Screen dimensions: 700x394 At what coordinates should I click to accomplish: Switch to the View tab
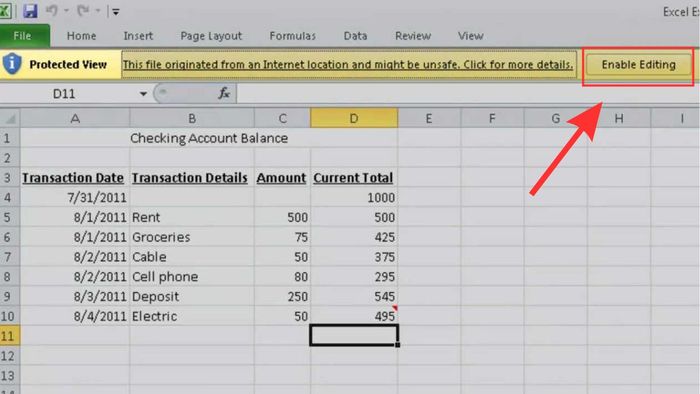click(471, 36)
